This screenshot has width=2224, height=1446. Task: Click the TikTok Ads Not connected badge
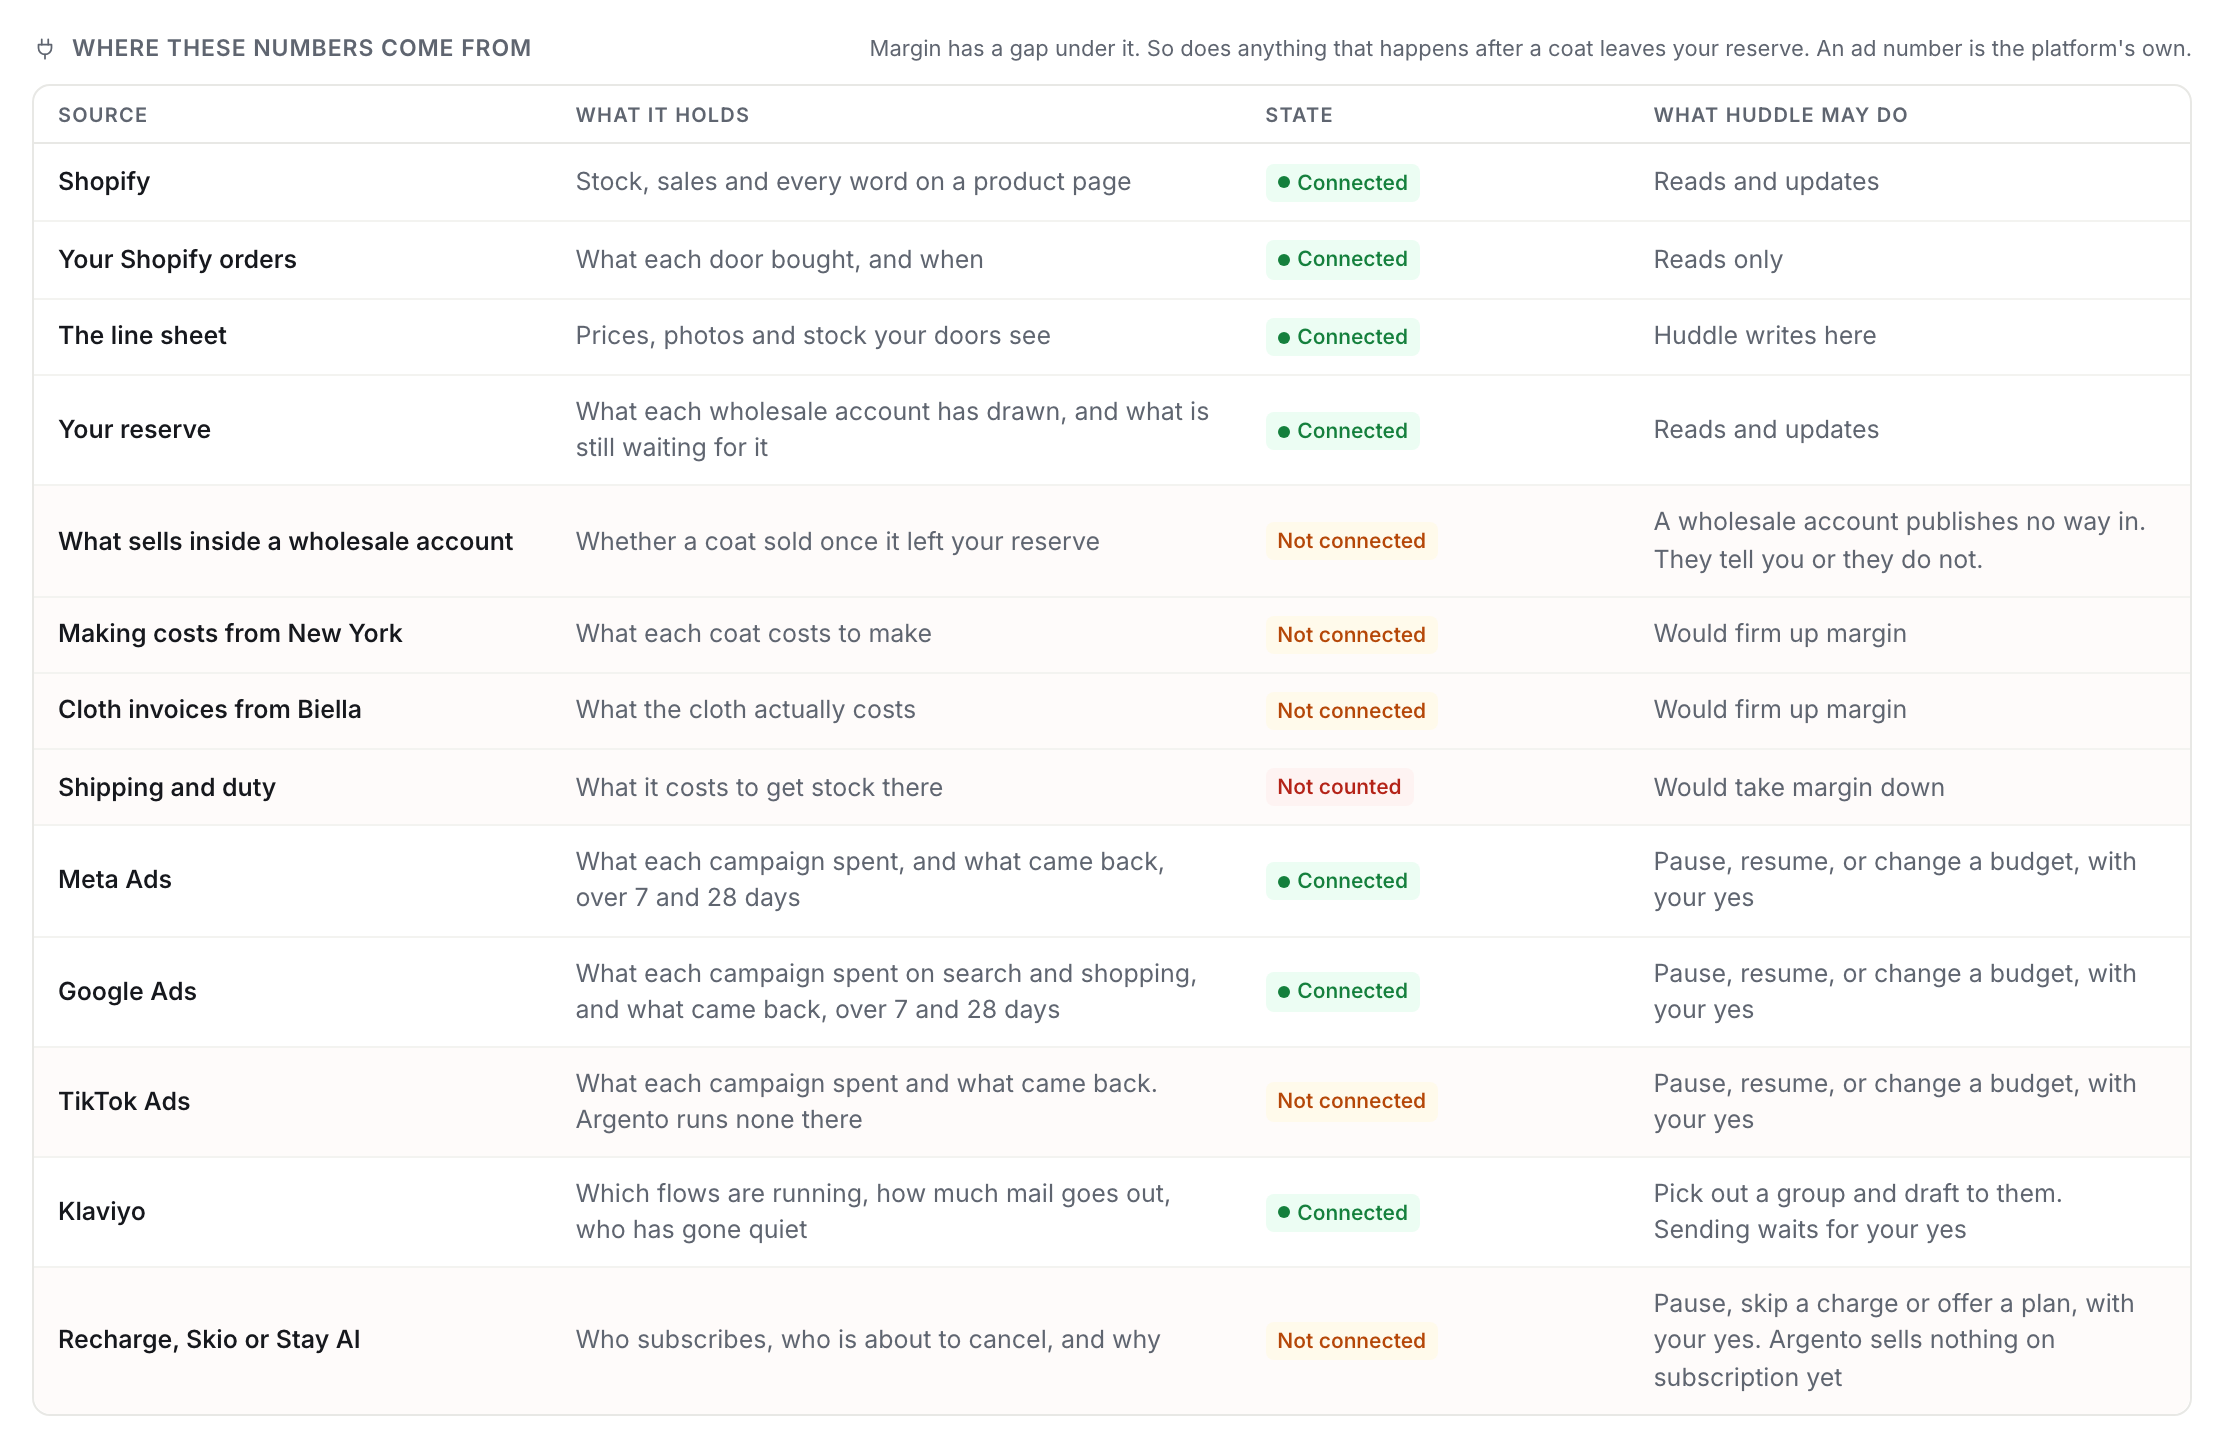pos(1351,1101)
